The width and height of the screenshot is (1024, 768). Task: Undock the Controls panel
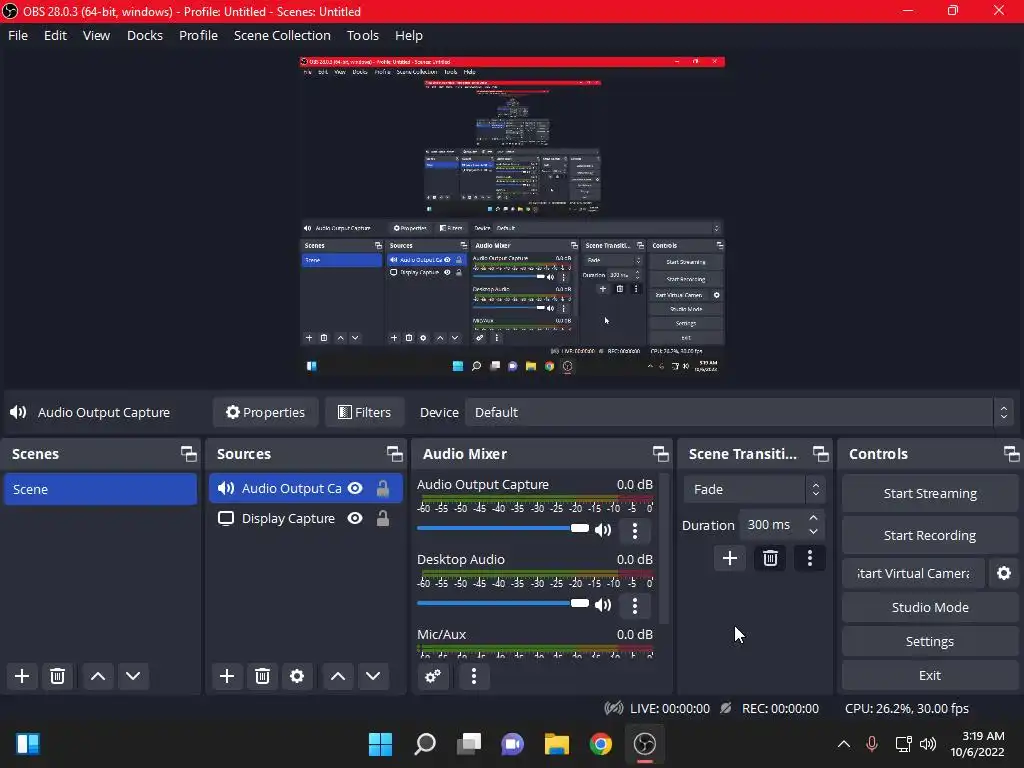(1012, 454)
